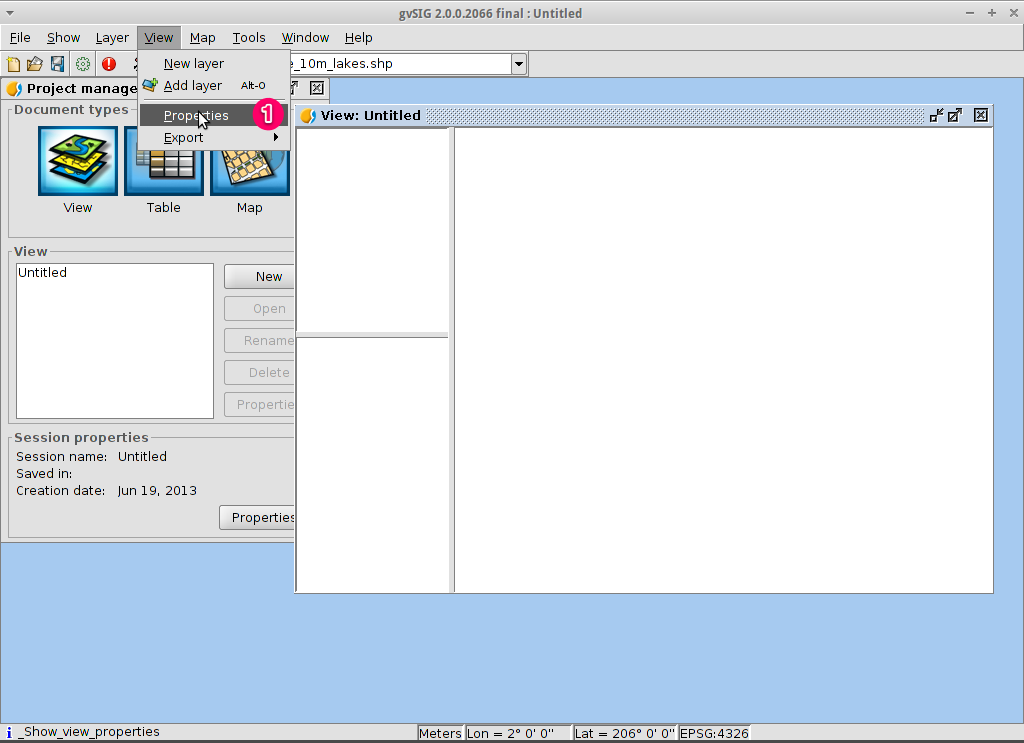Click the layer file name combo field

pyautogui.click(x=400, y=64)
